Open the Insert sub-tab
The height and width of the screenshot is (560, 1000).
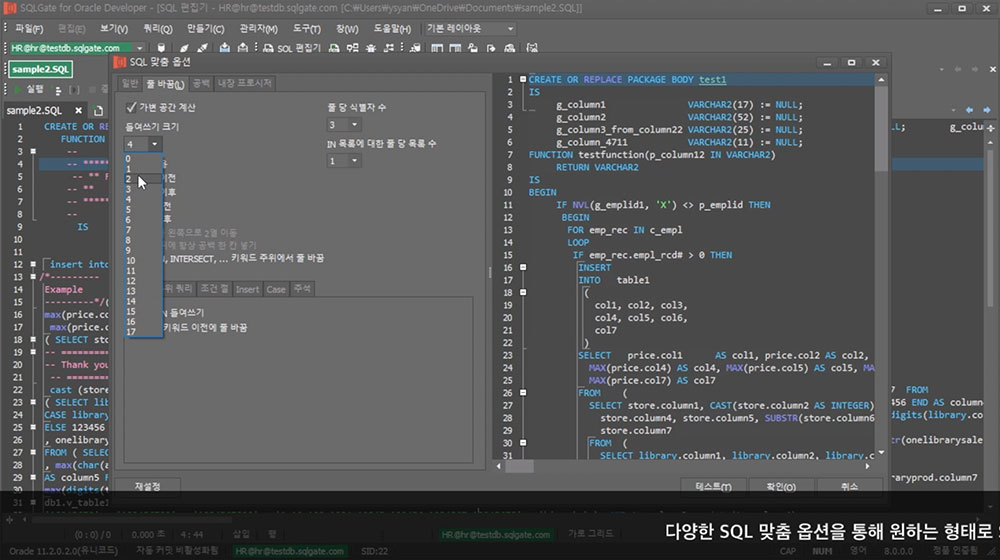pos(247,289)
